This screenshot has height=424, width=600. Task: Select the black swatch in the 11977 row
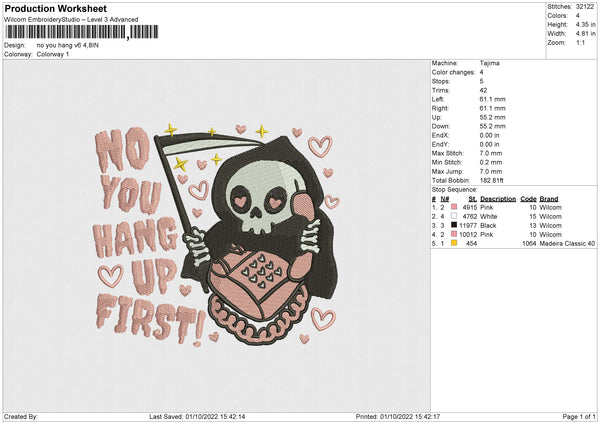coord(454,225)
